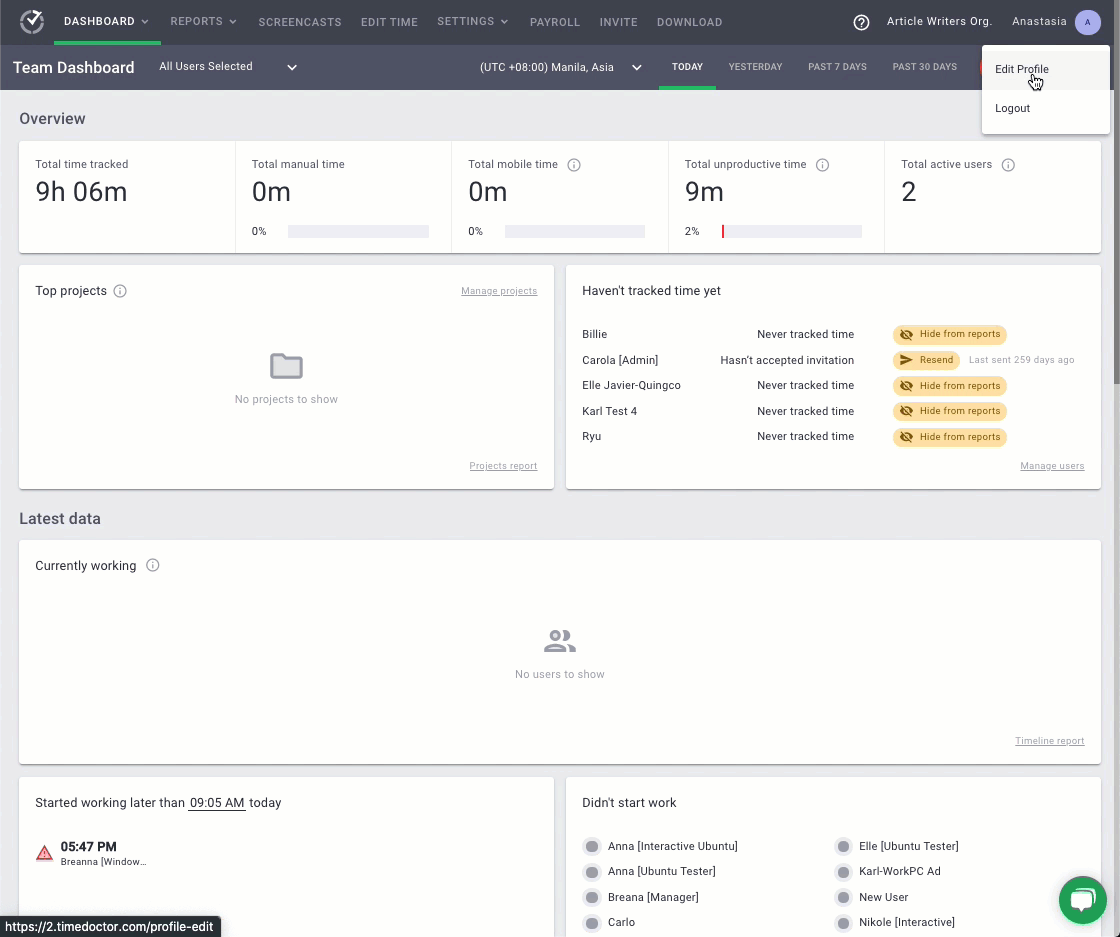
Task: Hide Elle Javier-Quingco from reports
Action: pyautogui.click(x=949, y=386)
